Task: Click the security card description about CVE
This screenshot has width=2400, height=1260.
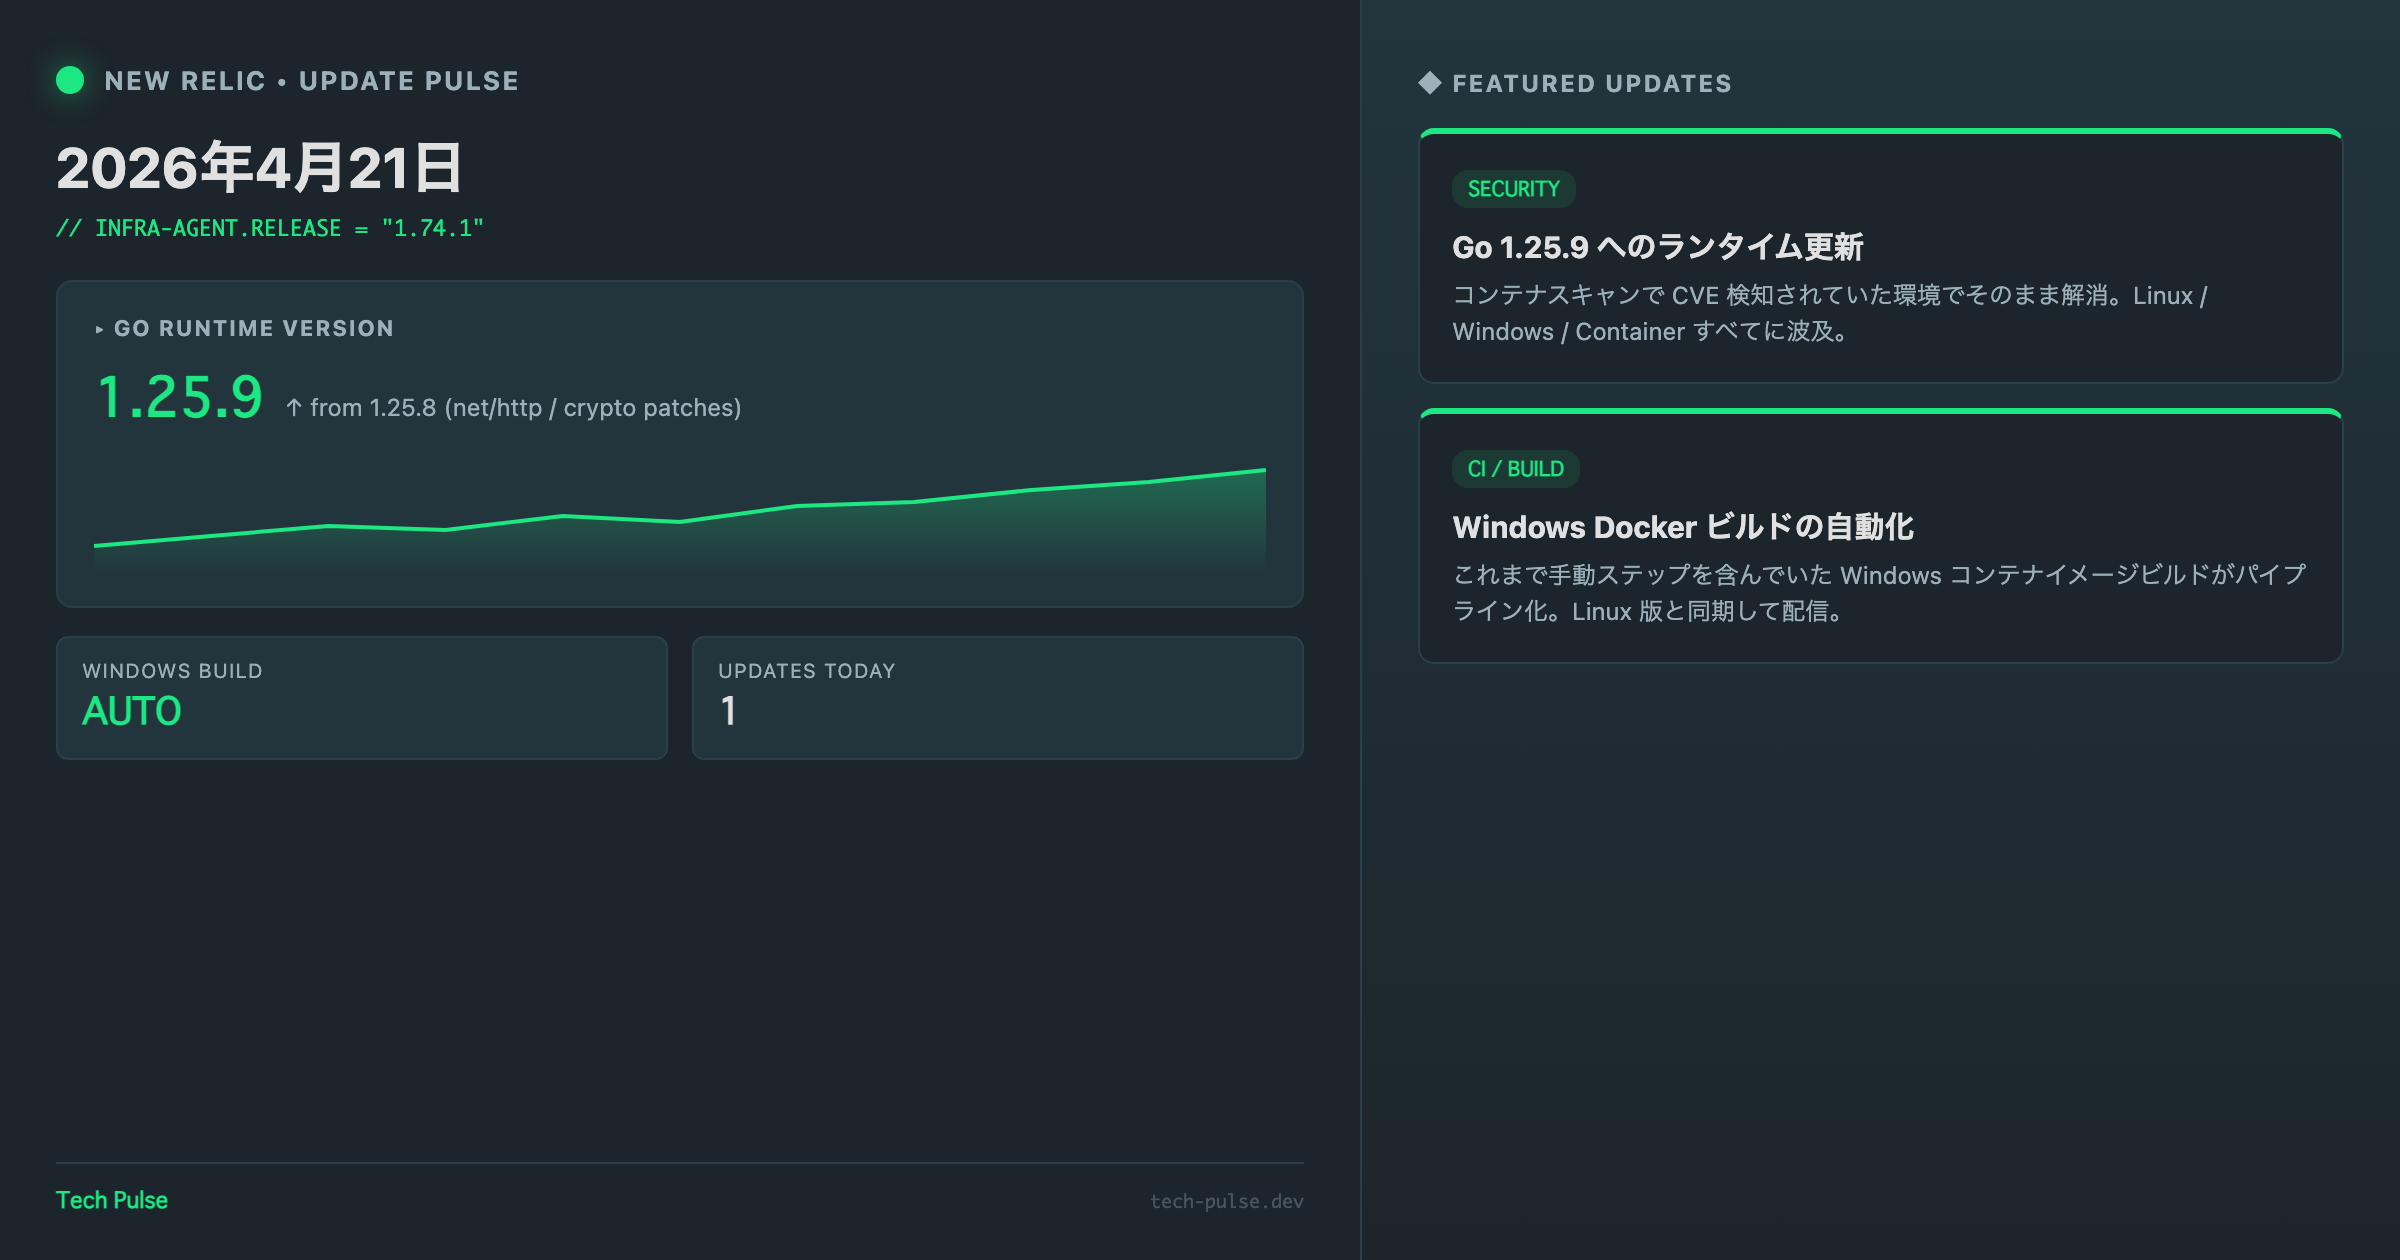Action: [x=1830, y=313]
